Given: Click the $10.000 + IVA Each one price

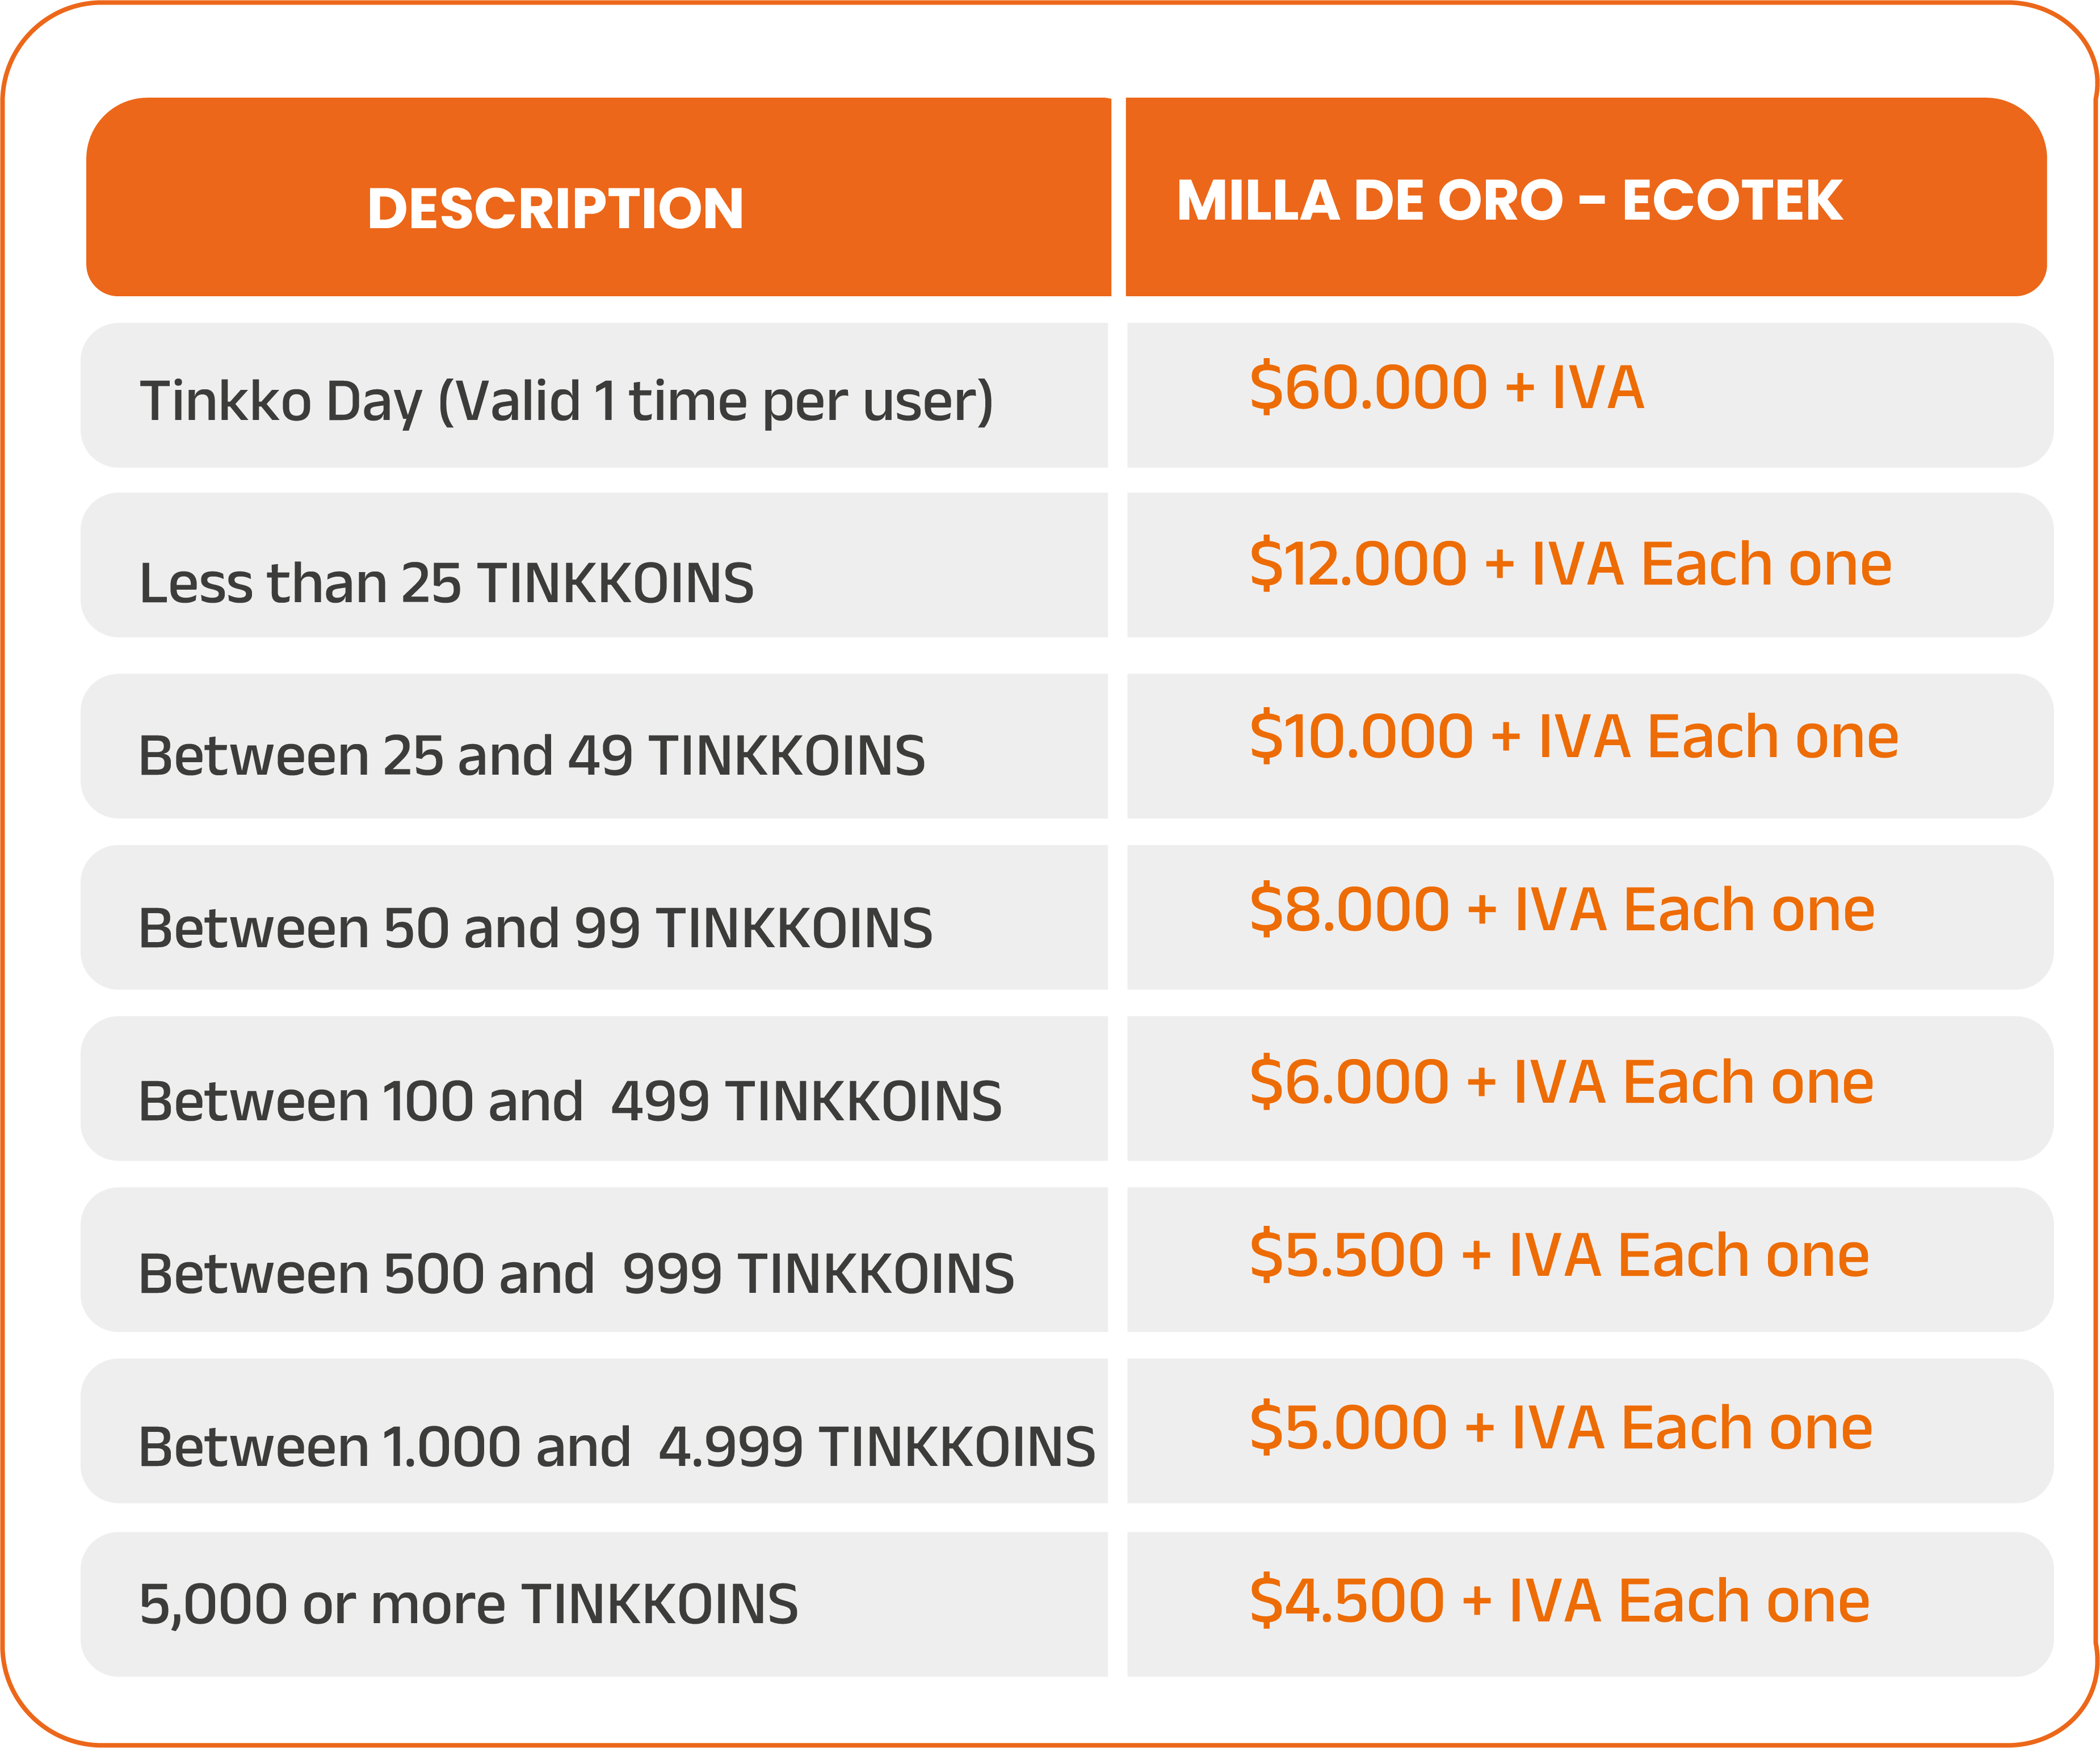Looking at the screenshot, I should 1573,736.
